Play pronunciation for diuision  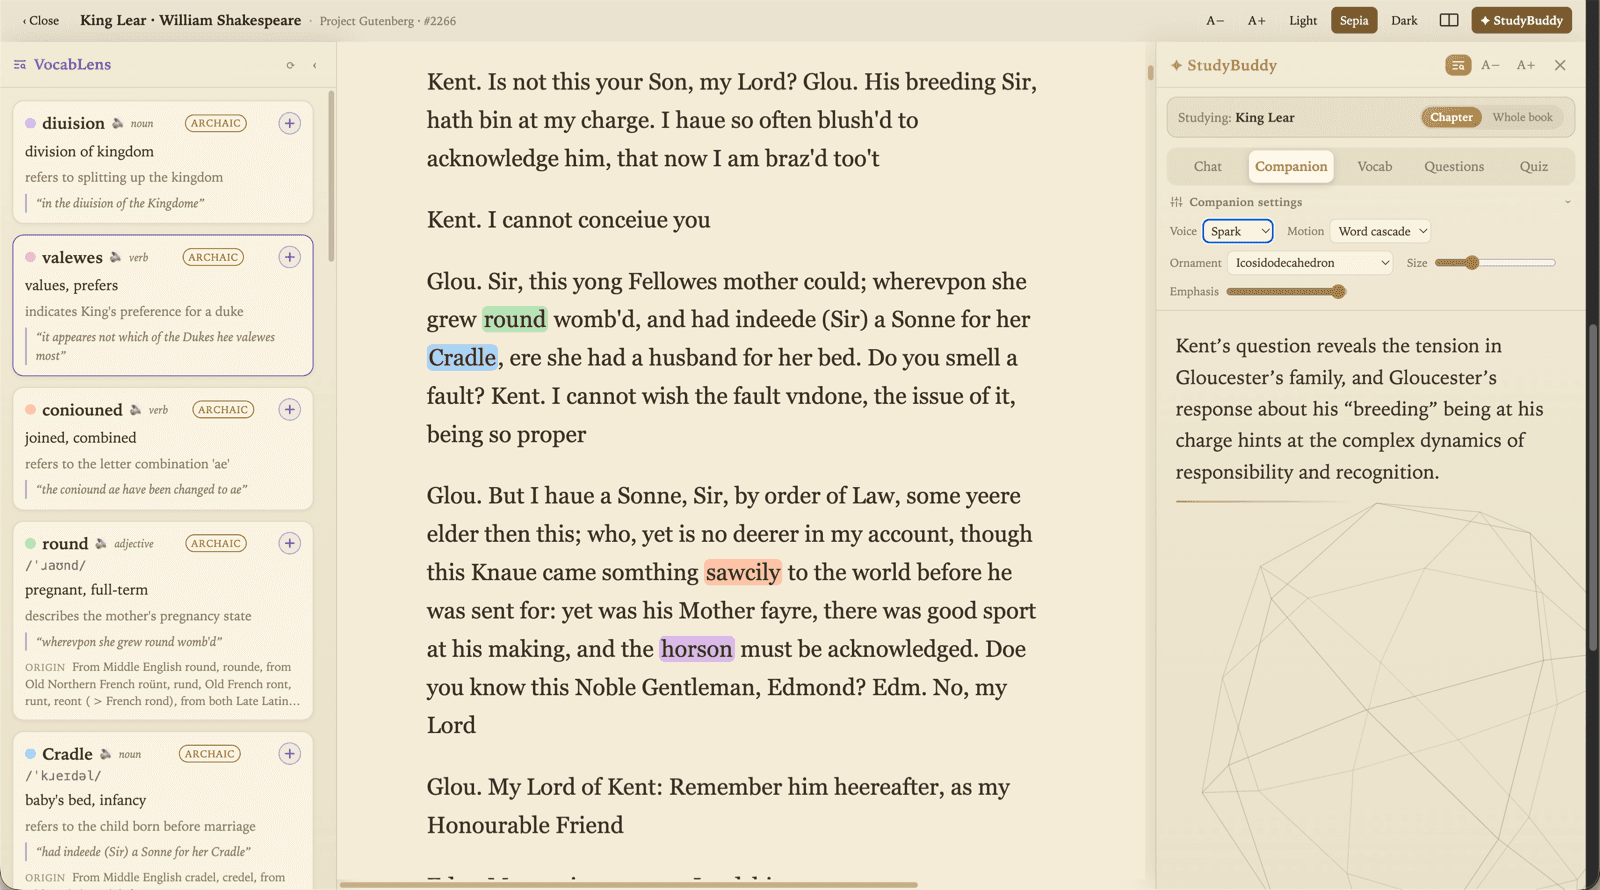point(118,123)
